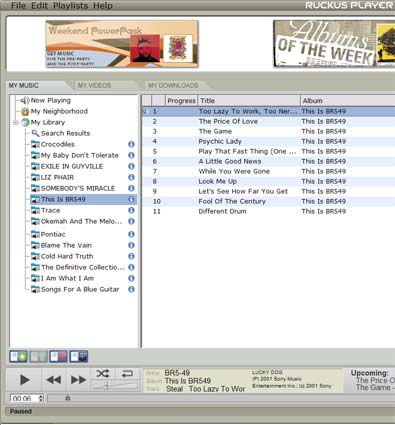Select track A Little Good News
Viewport: 395px width, 425px height.
(268, 161)
